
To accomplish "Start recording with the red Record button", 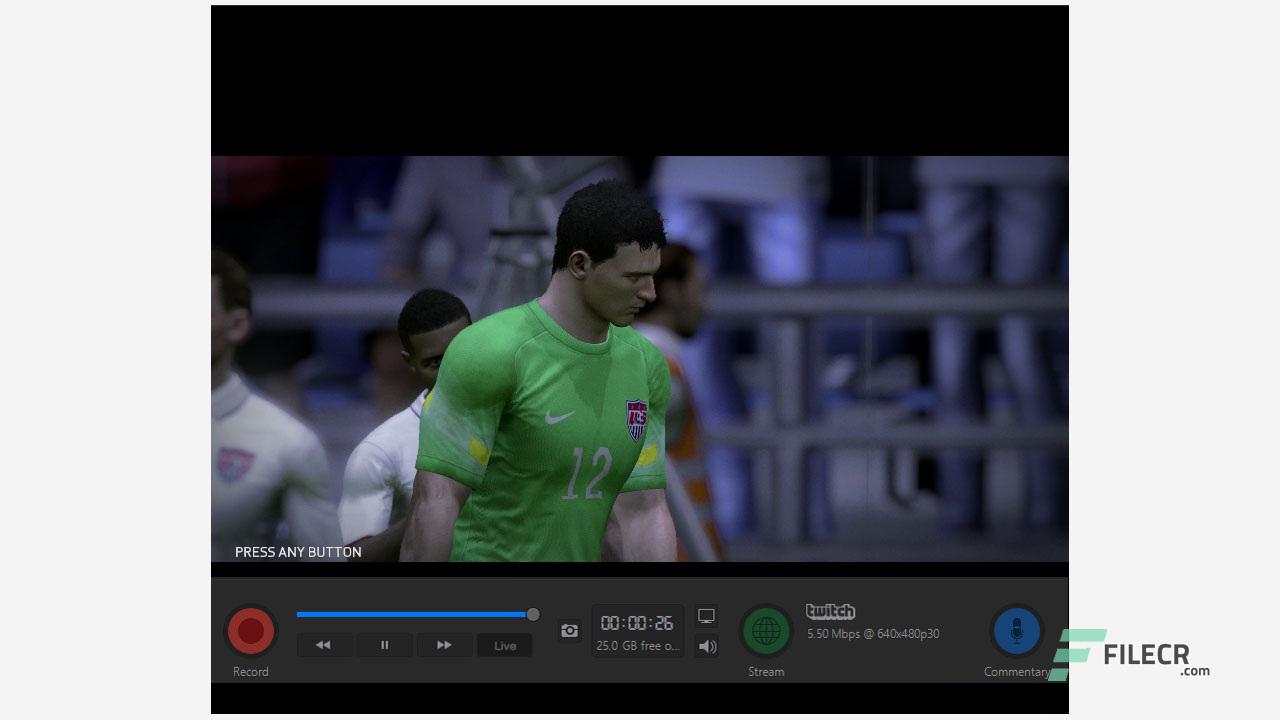I will (x=251, y=631).
